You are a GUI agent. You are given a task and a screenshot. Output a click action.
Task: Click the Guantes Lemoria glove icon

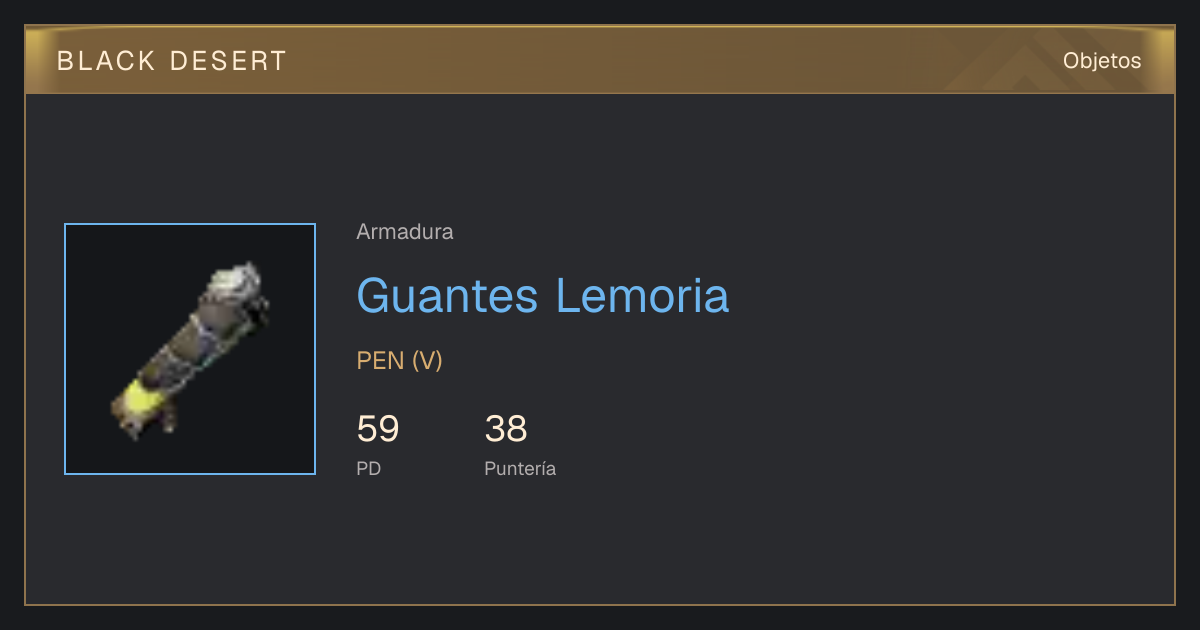coord(190,350)
